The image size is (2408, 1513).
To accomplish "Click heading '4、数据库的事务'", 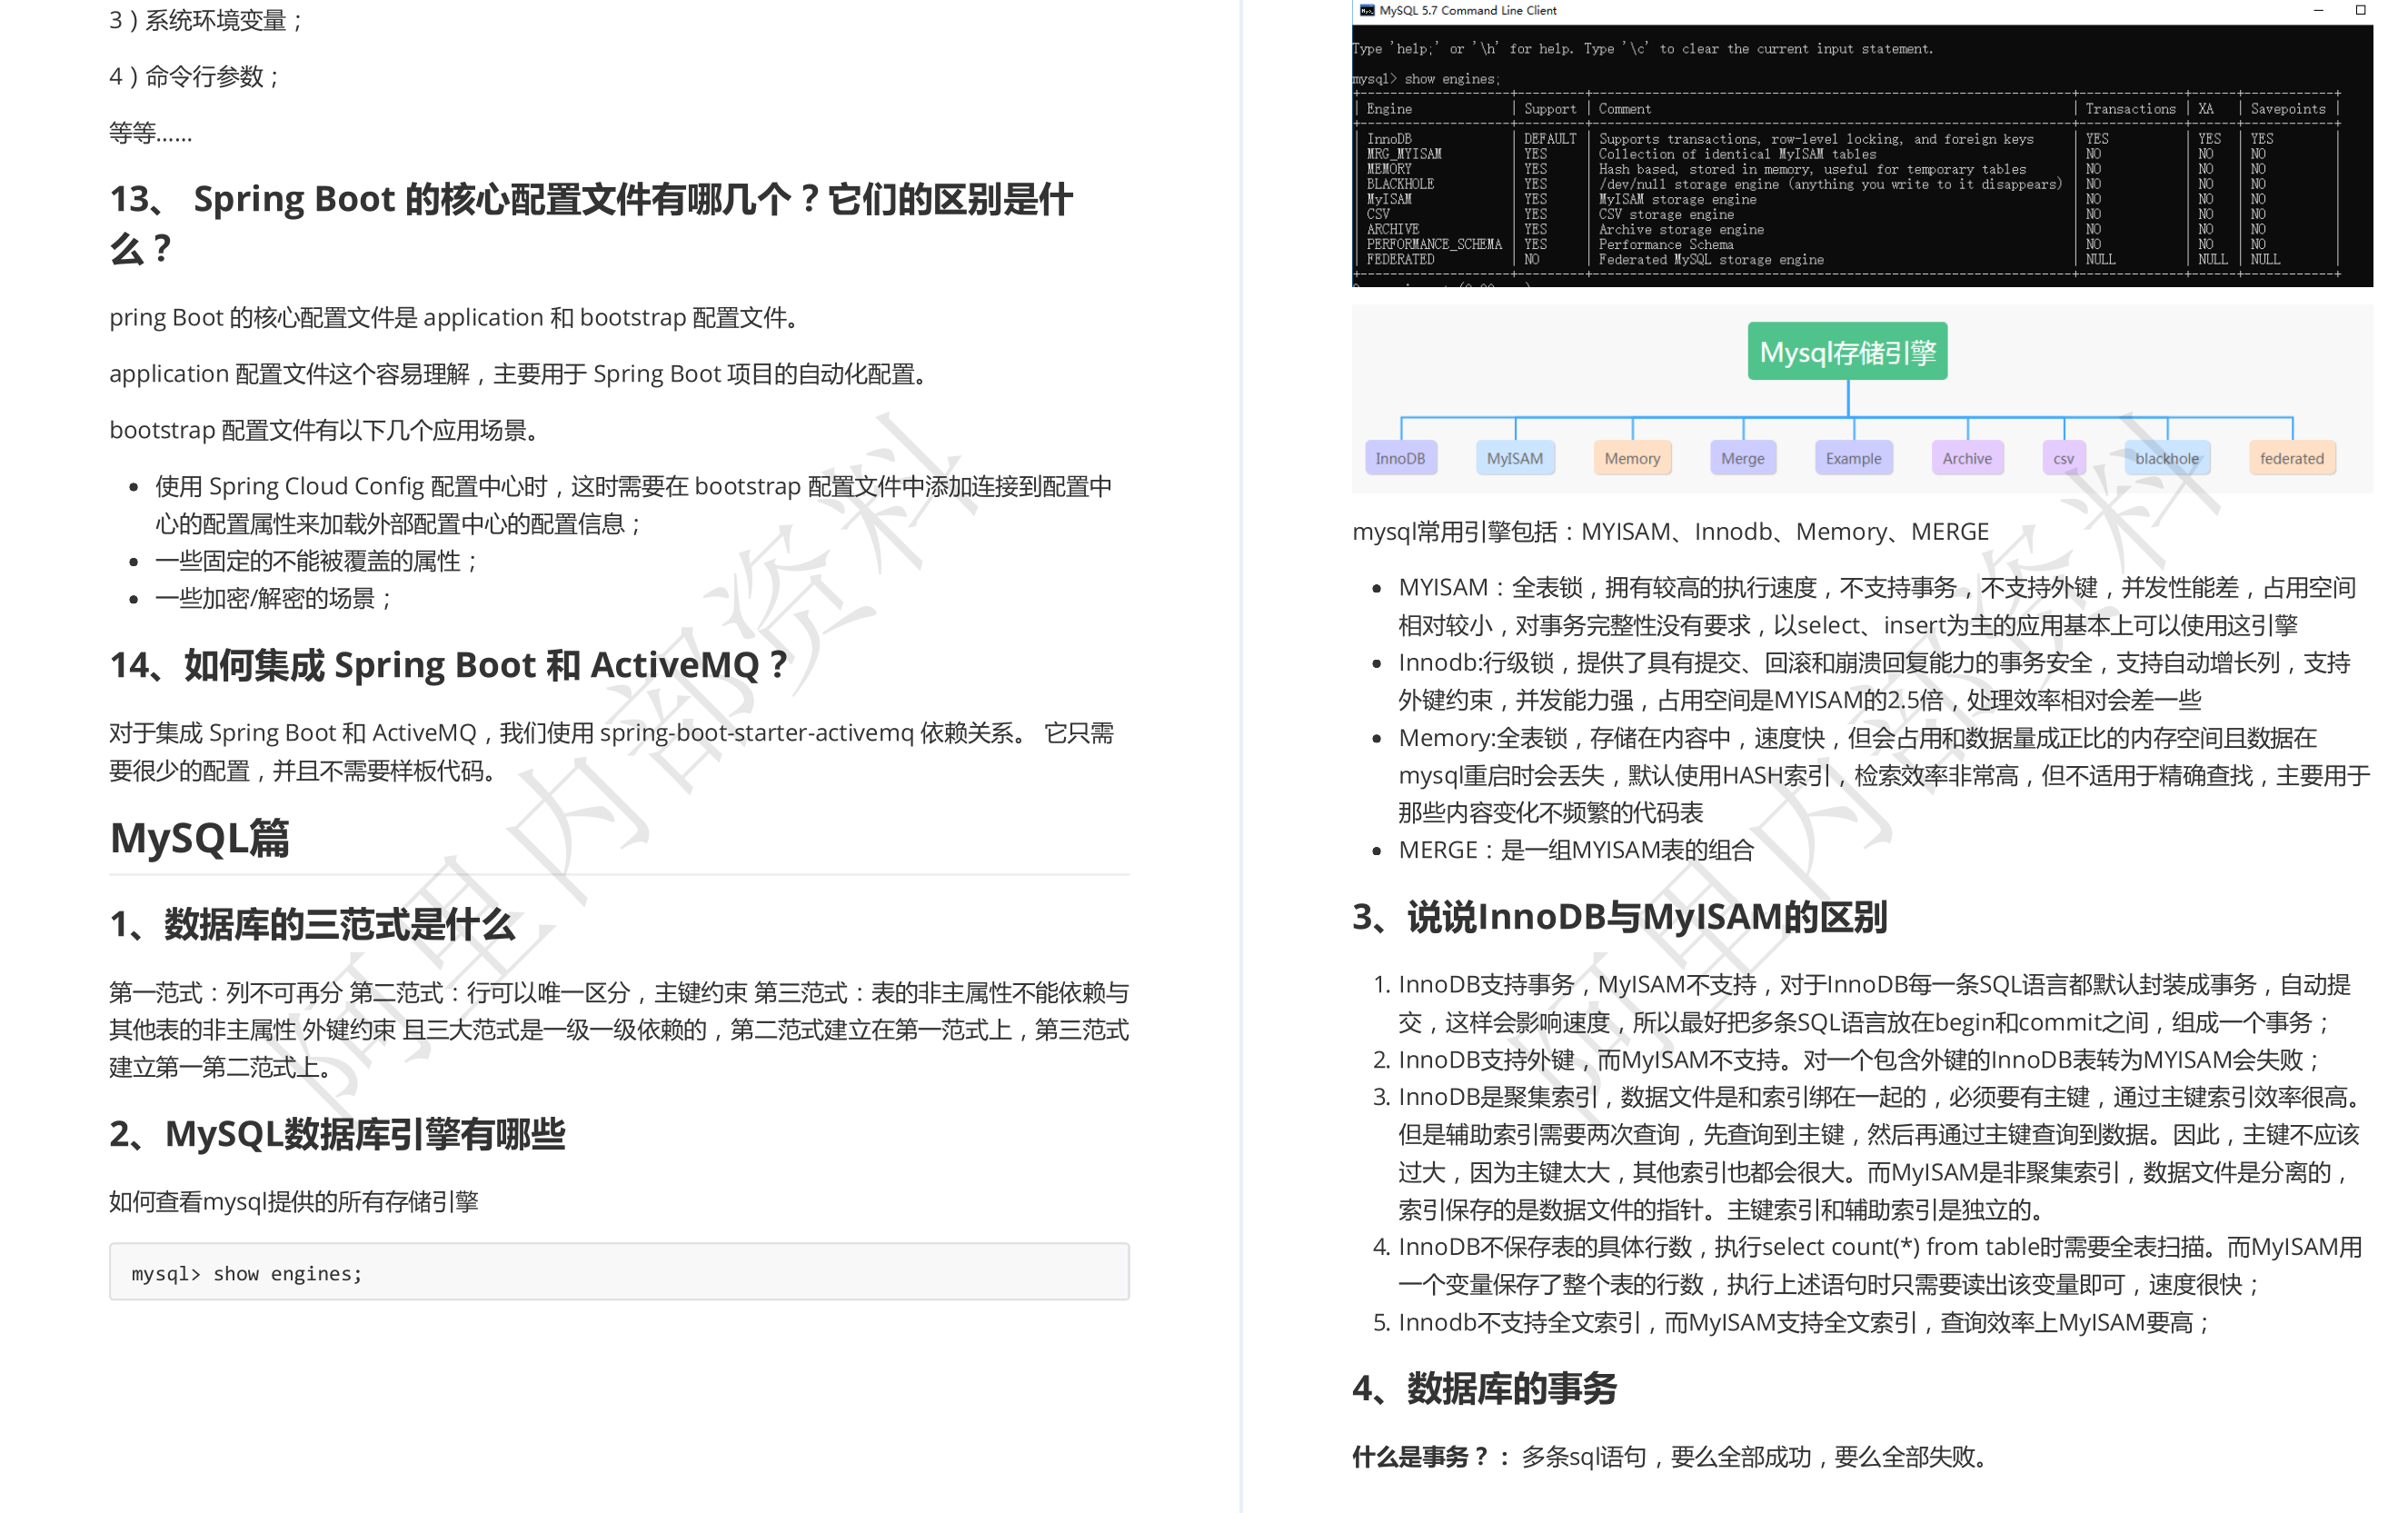I will click(1484, 1388).
